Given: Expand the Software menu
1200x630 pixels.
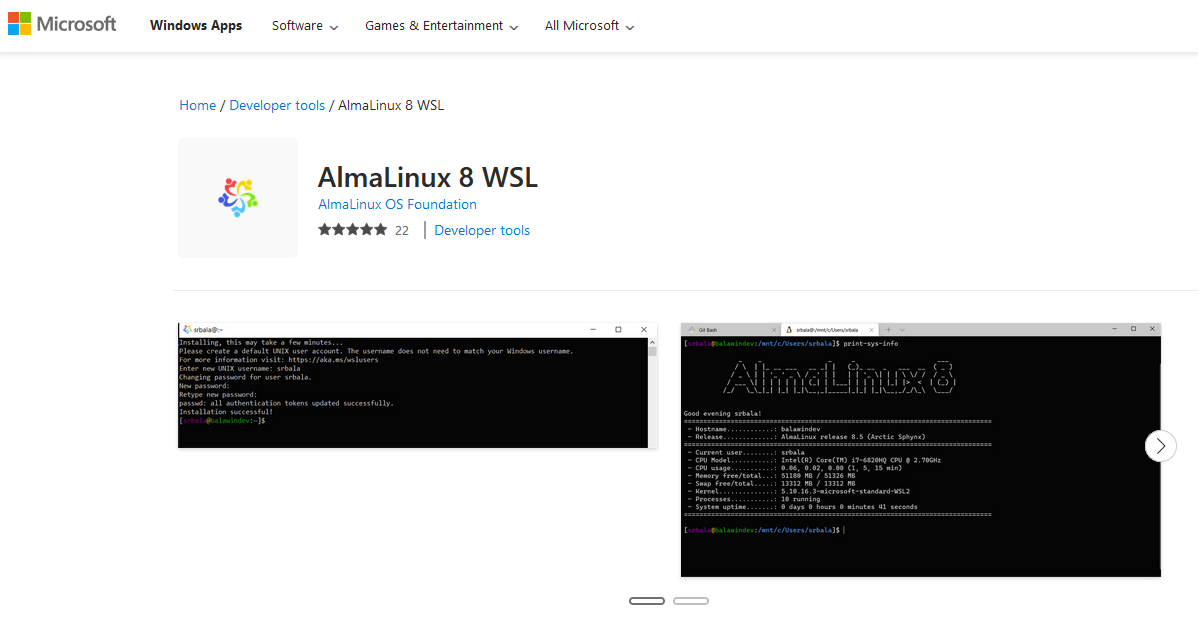Looking at the screenshot, I should click(305, 26).
